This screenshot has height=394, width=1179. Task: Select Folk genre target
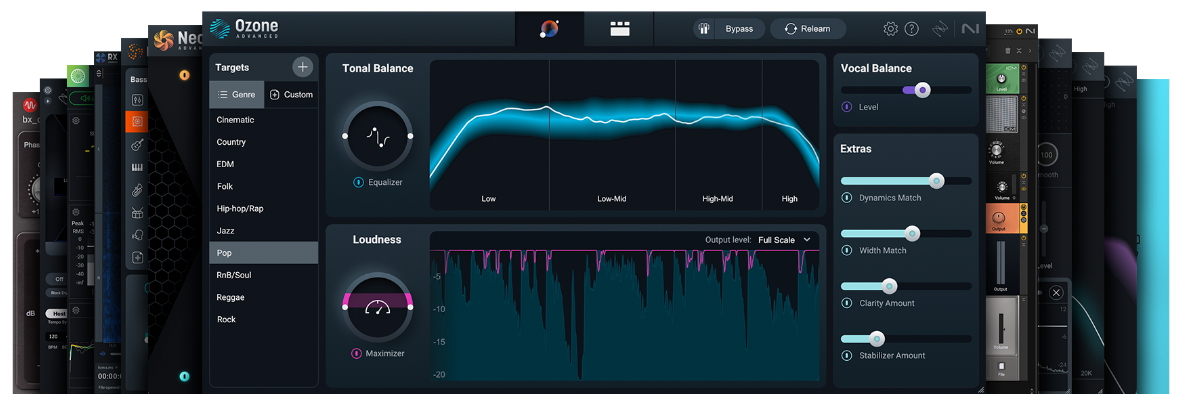[263, 186]
